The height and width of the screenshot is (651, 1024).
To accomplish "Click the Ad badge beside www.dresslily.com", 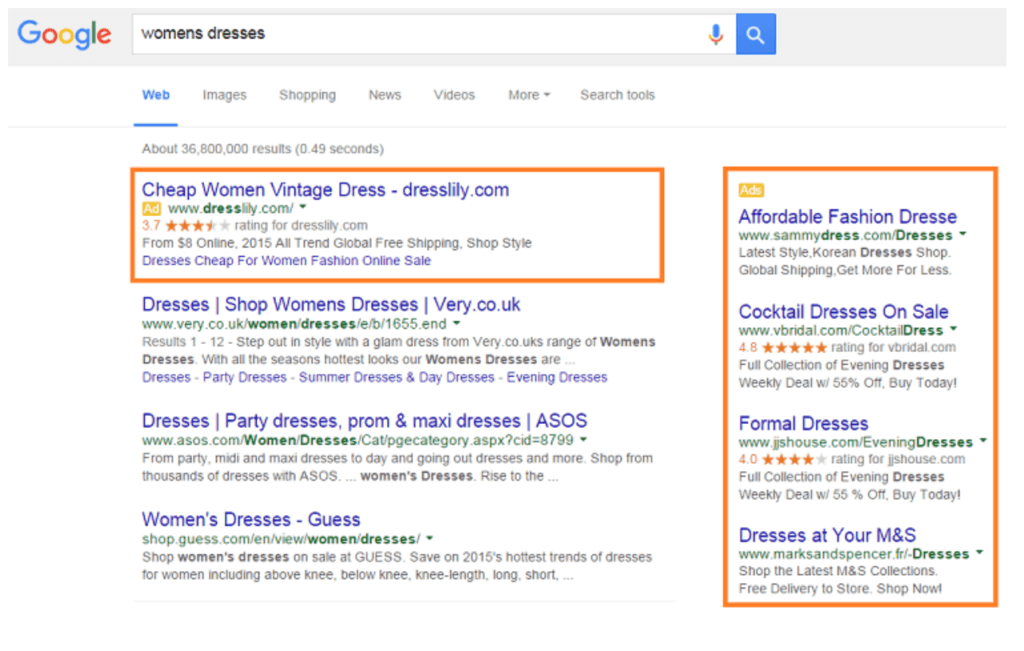I will pos(151,209).
